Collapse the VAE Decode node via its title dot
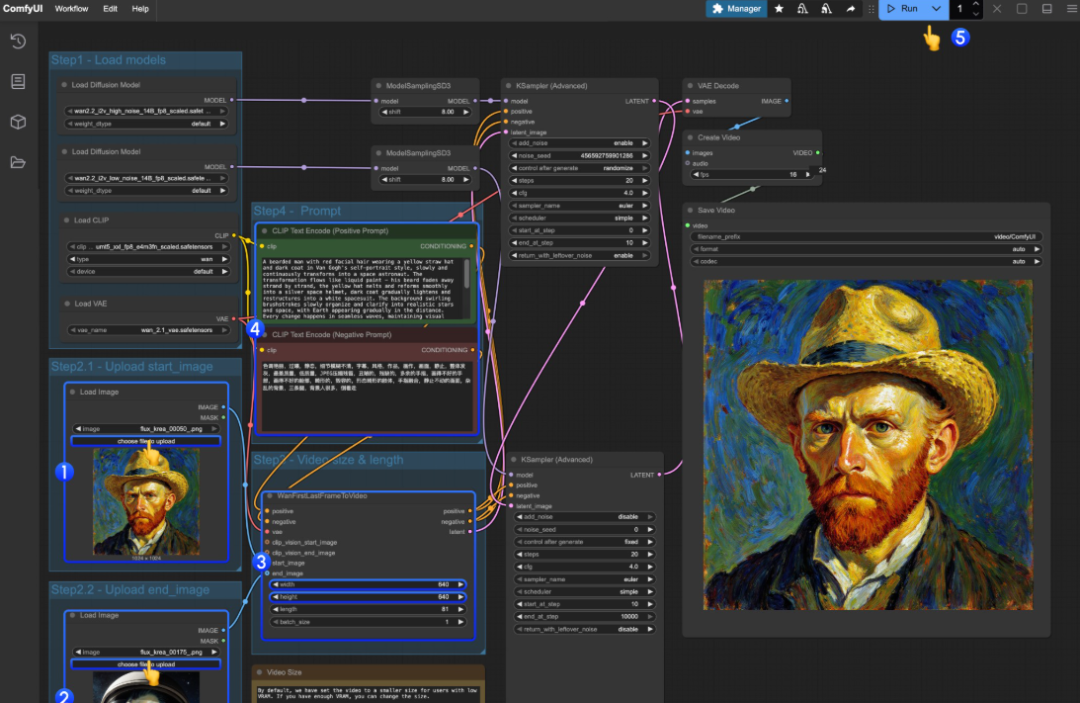Image resolution: width=1080 pixels, height=703 pixels. [x=690, y=86]
